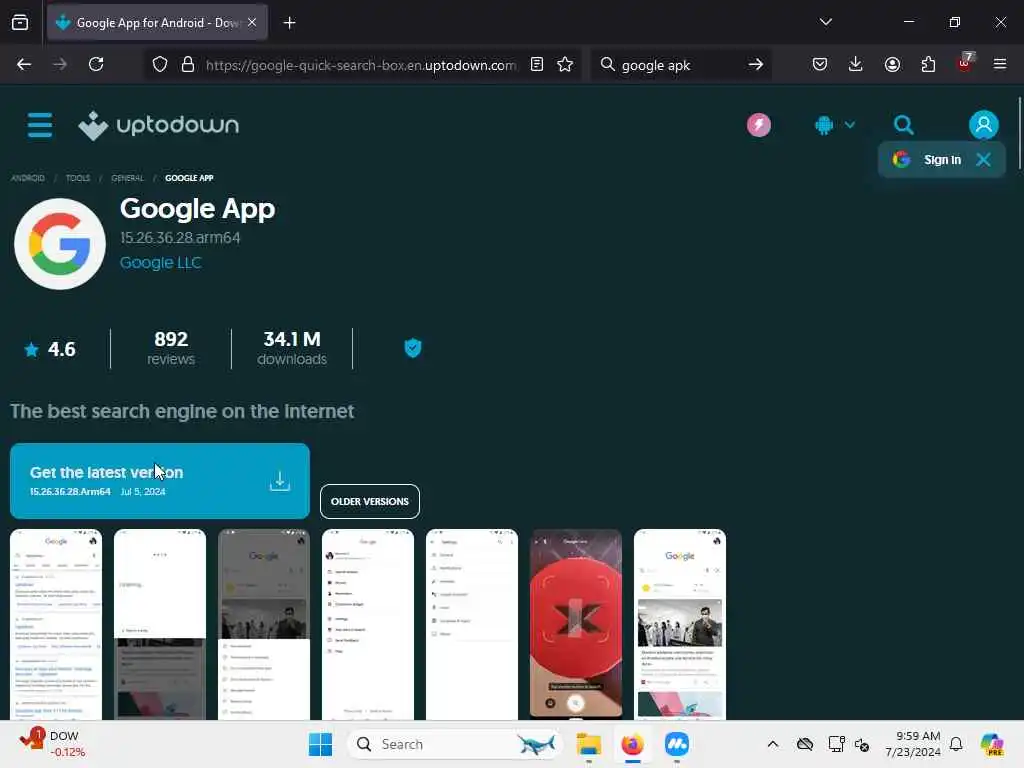Dismiss the Google Sign in popup
Image resolution: width=1024 pixels, height=768 pixels.
pyautogui.click(x=983, y=159)
